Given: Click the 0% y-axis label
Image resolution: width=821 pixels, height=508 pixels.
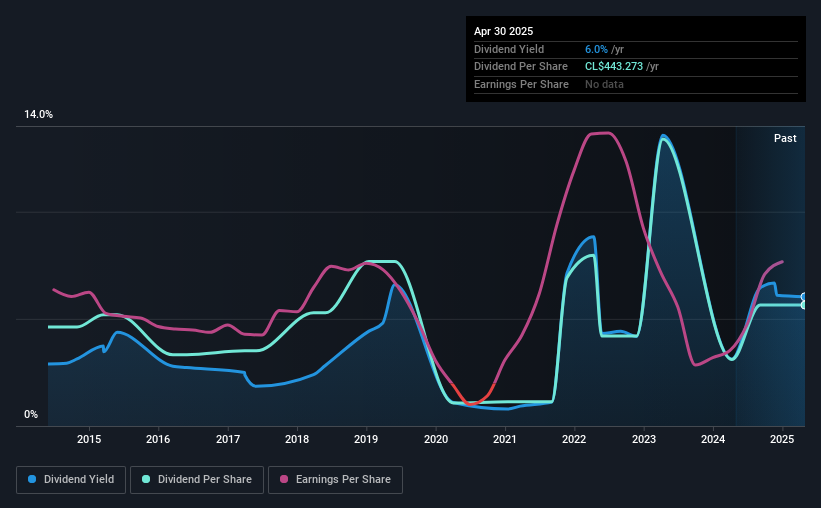Looking at the screenshot, I should (x=31, y=414).
